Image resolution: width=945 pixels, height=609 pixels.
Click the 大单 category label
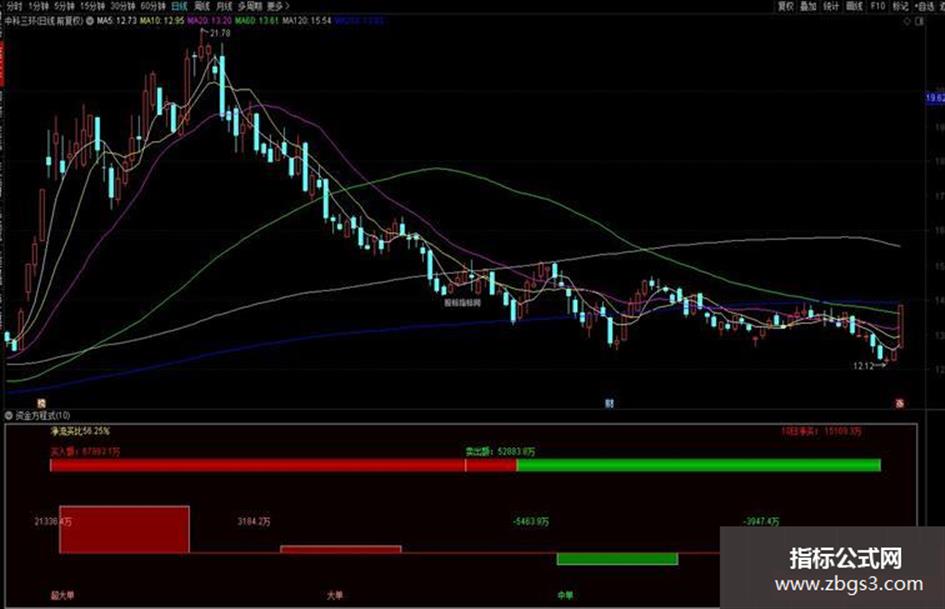point(335,596)
